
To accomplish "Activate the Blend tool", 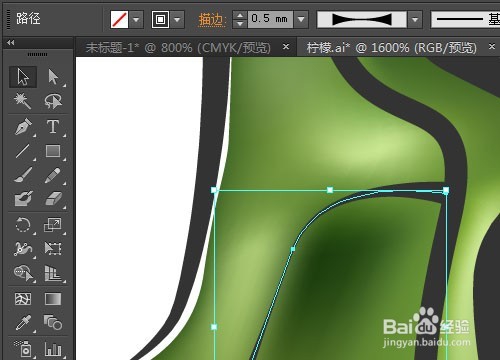I will click(x=53, y=323).
